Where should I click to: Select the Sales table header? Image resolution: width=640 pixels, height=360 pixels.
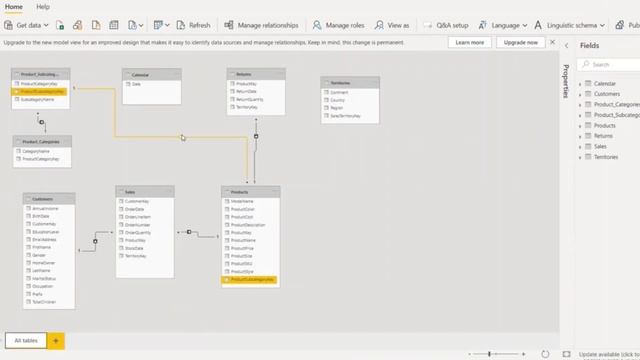point(145,192)
